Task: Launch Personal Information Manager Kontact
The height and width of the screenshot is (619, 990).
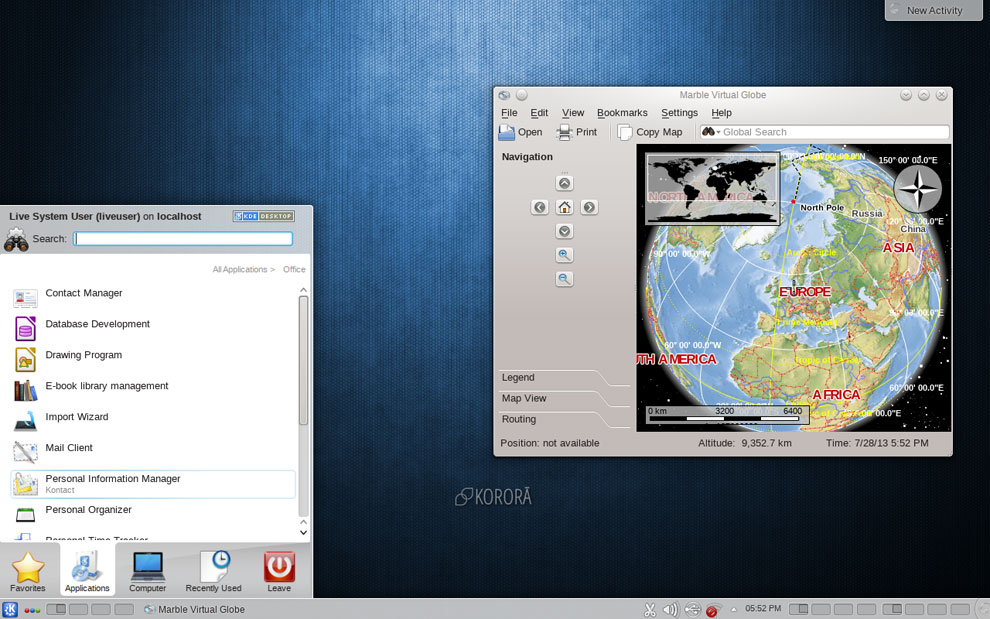Action: coord(153,484)
